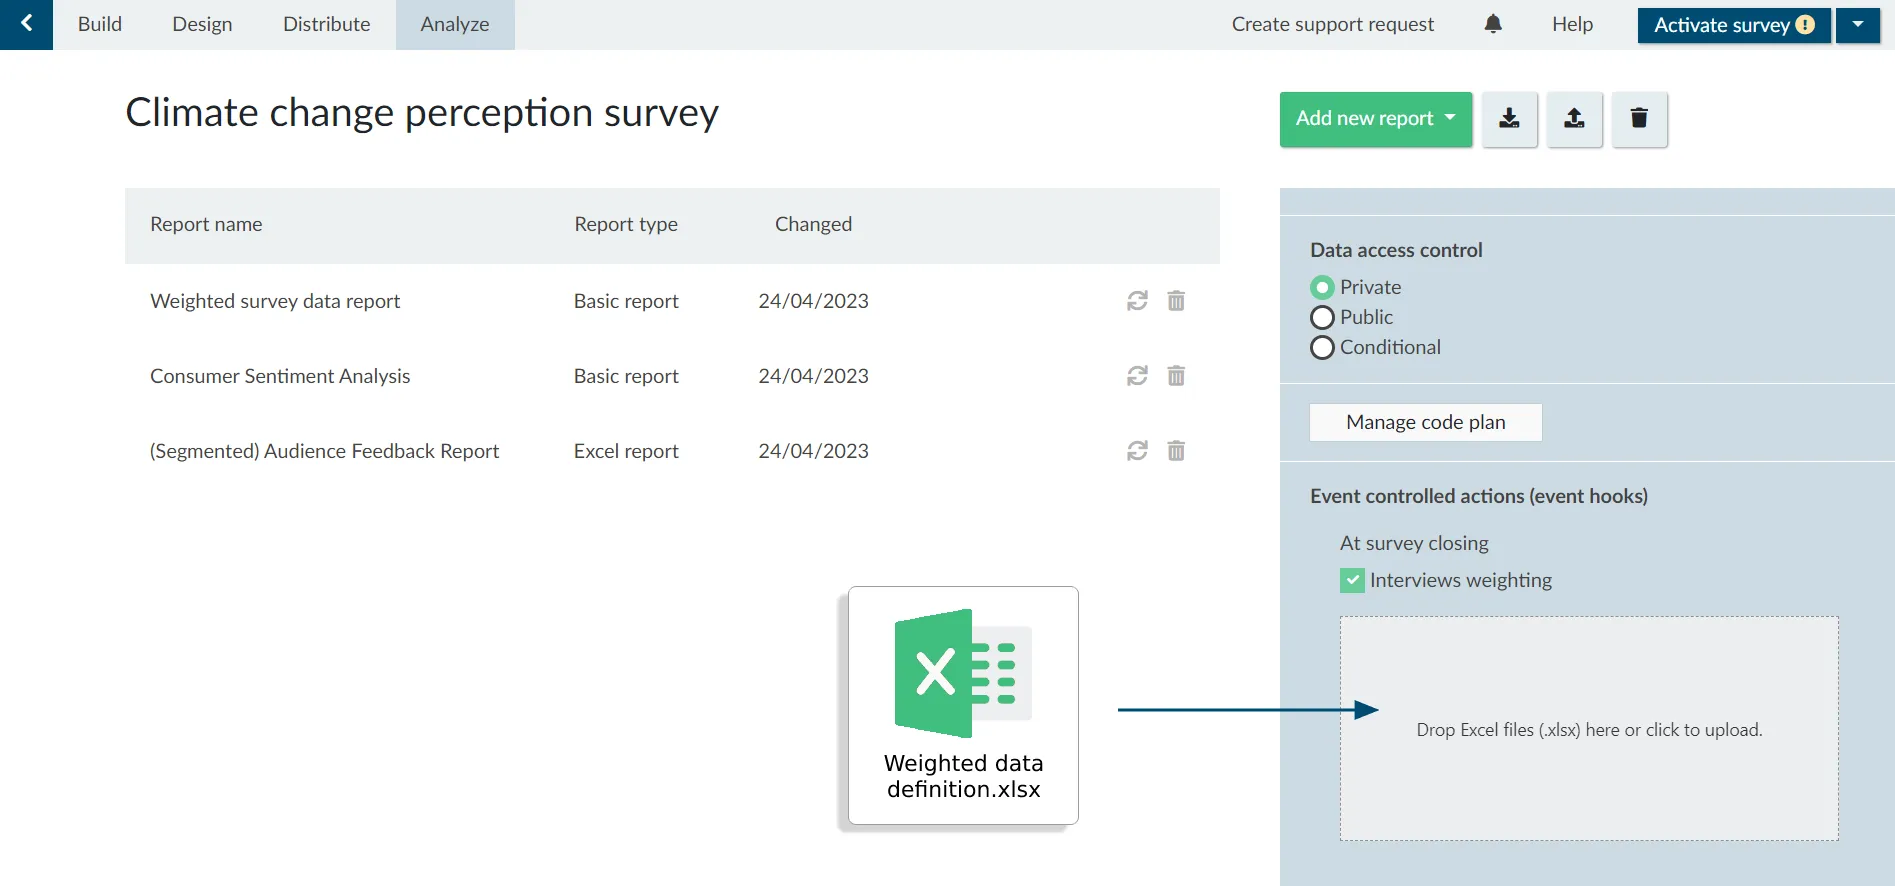Click the back arrow icon

26,24
